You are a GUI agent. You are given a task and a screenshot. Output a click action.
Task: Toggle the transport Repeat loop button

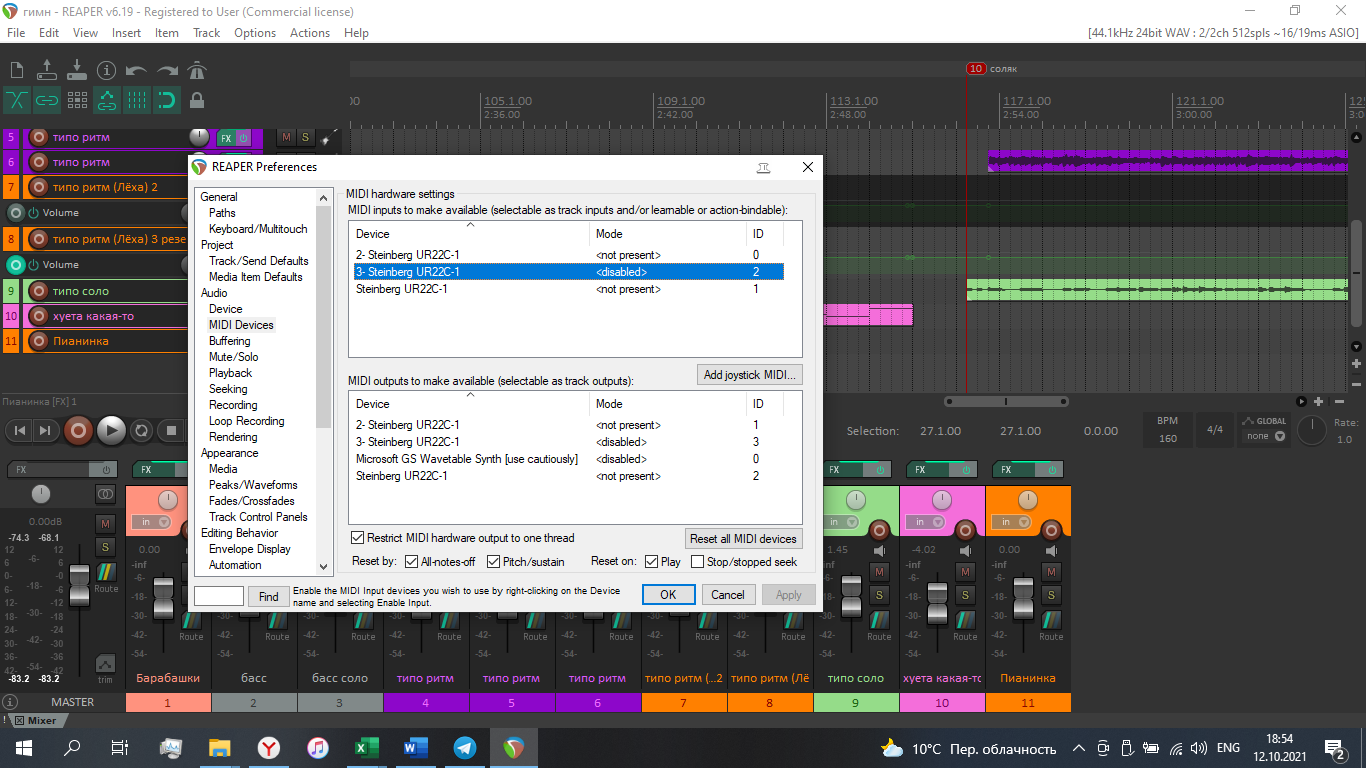point(142,431)
